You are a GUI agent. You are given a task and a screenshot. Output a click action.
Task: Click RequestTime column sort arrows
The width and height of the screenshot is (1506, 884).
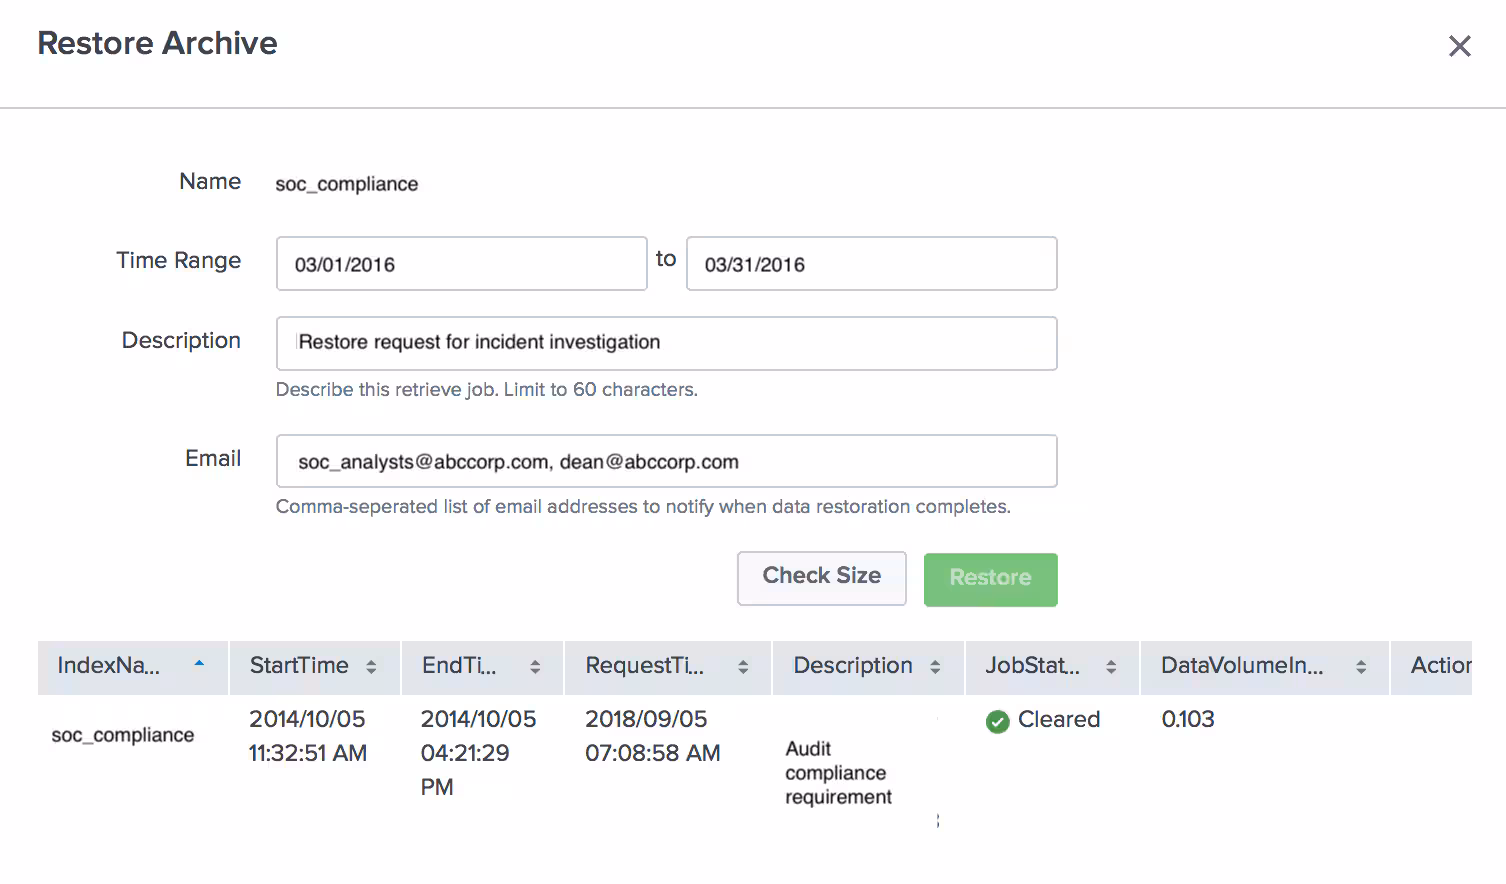pyautogui.click(x=743, y=667)
